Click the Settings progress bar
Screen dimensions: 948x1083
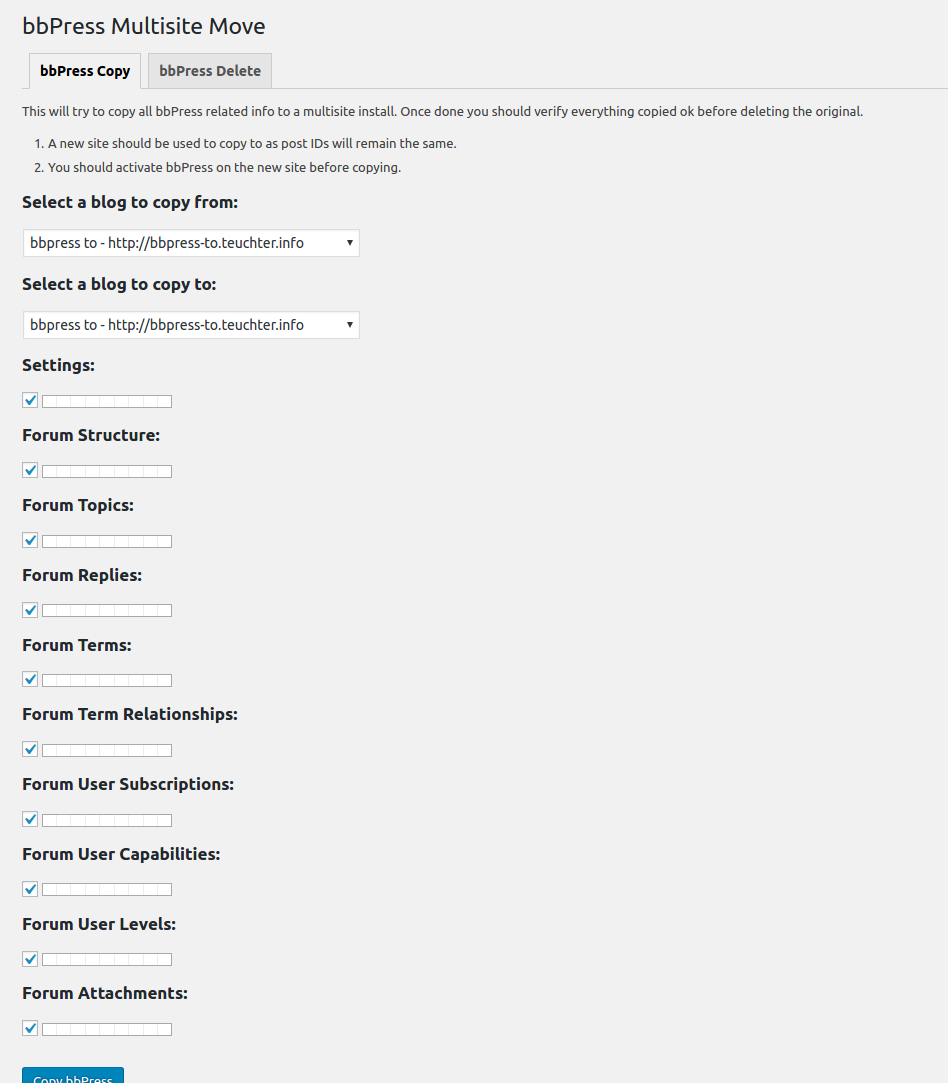[x=107, y=401]
